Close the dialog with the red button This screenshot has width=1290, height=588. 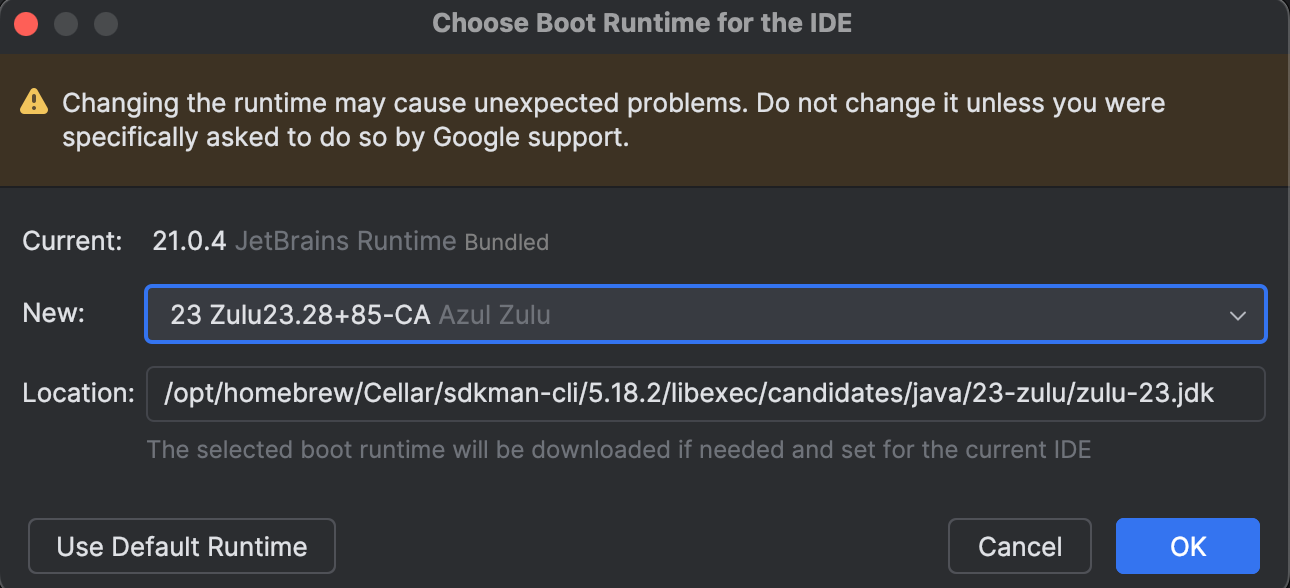coord(26,23)
